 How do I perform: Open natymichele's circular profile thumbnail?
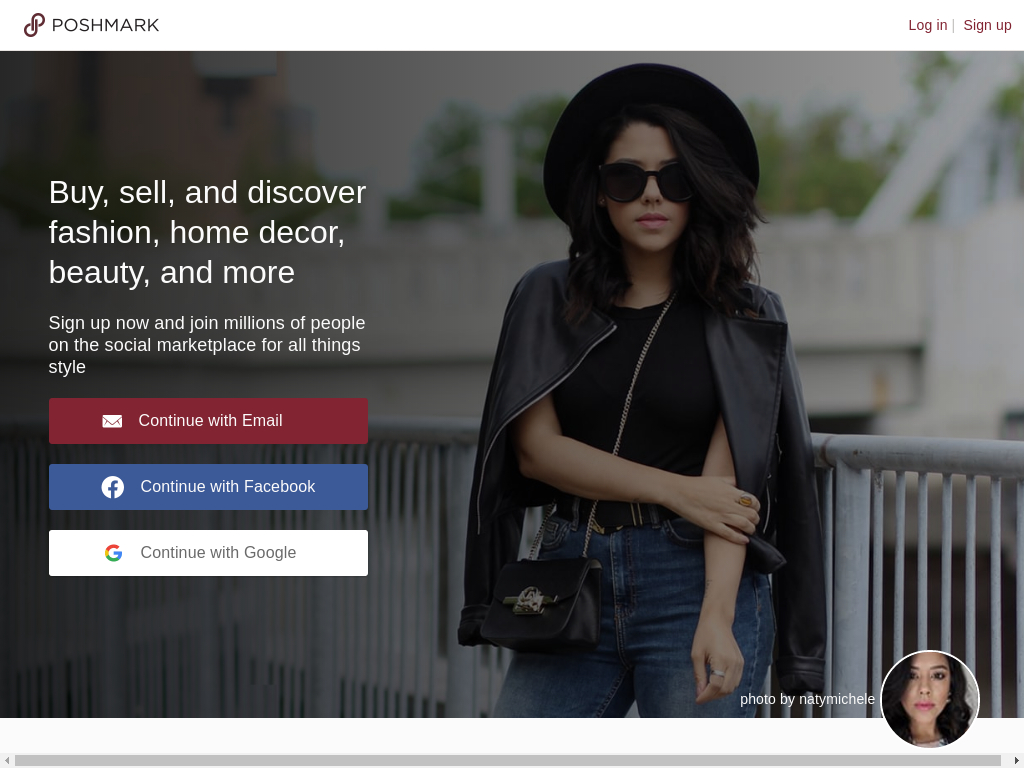click(929, 698)
